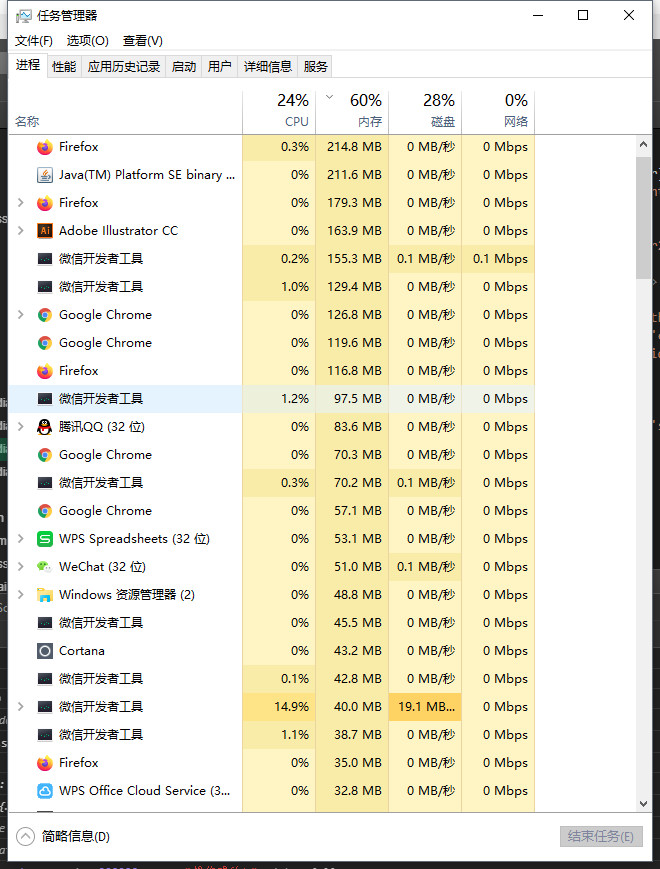660x869 pixels.
Task: Click the Java Platform SE binary icon
Action: pos(45,175)
